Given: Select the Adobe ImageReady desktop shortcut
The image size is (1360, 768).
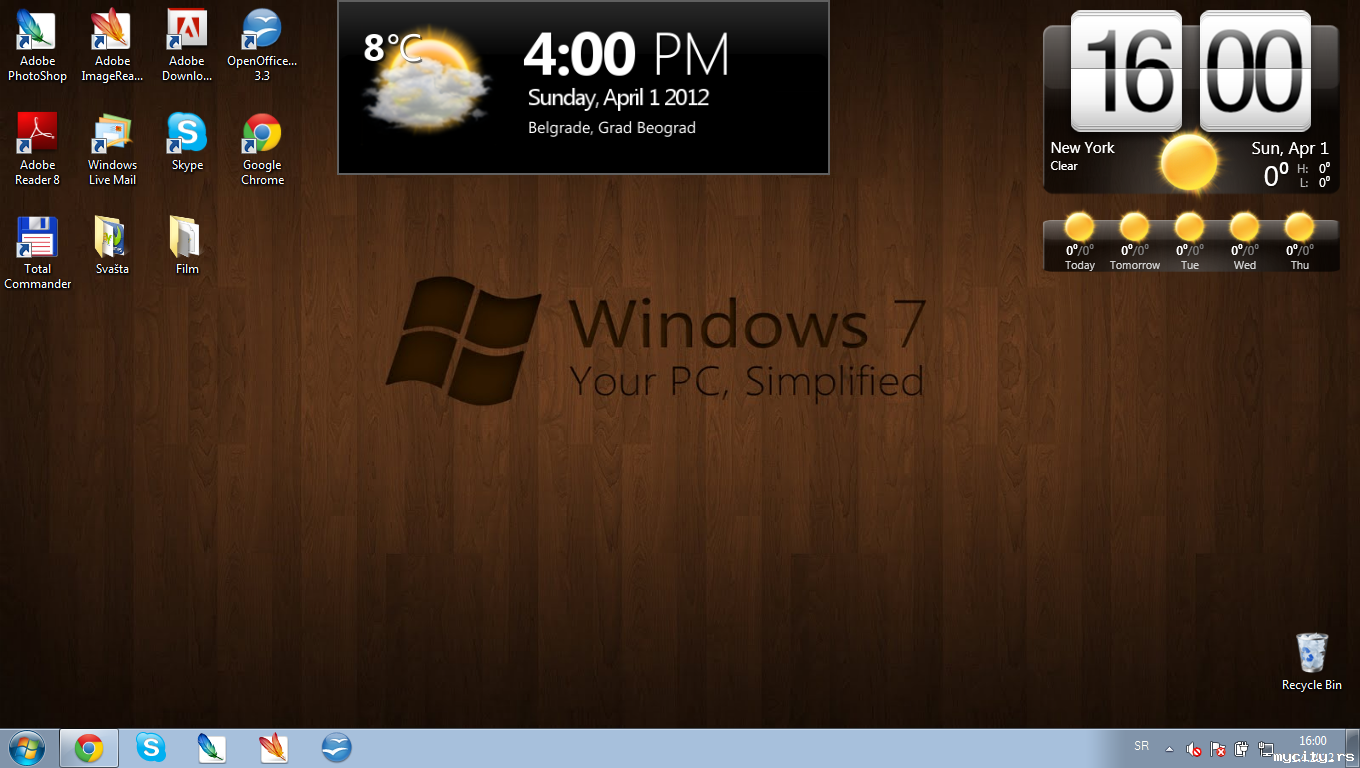Looking at the screenshot, I should click(112, 46).
